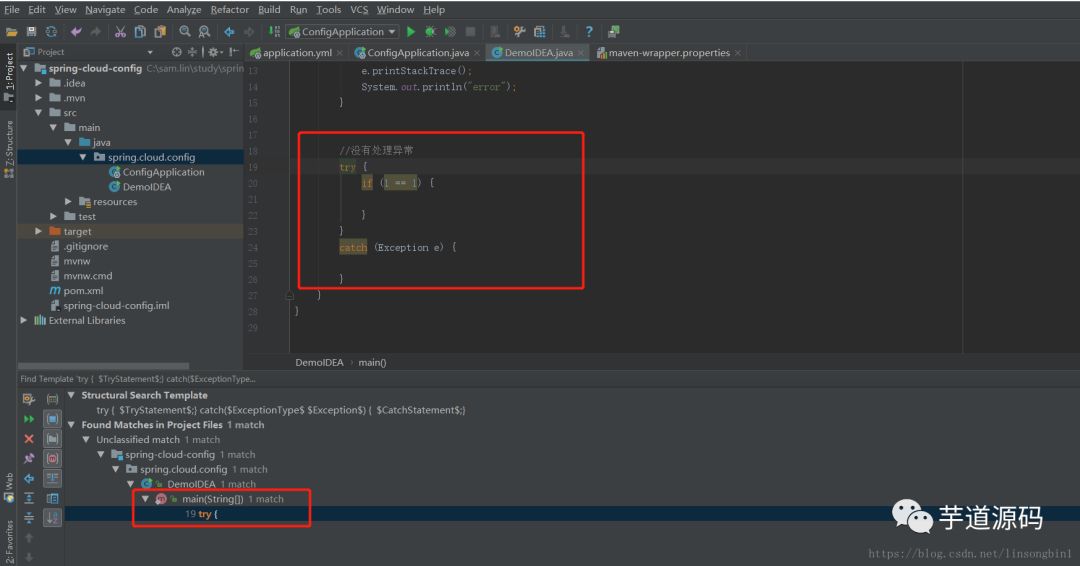Click the Replace magnifier icon
Image resolution: width=1080 pixels, height=566 pixels.
(x=205, y=32)
